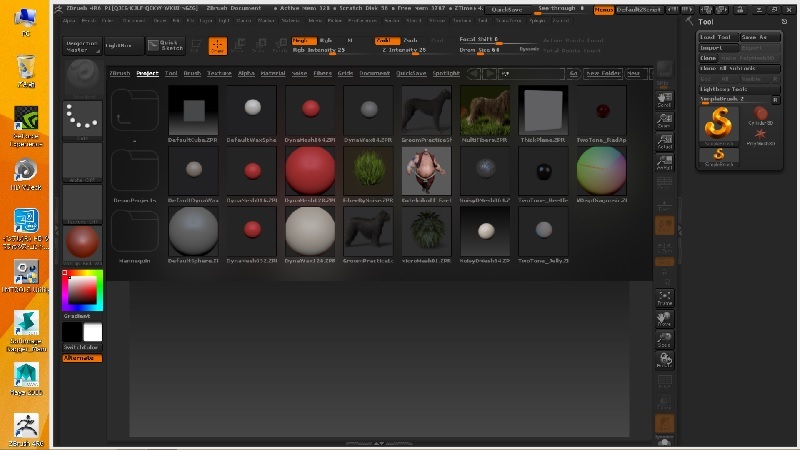
Task: Toggle the Zsub mode button
Action: tap(411, 40)
